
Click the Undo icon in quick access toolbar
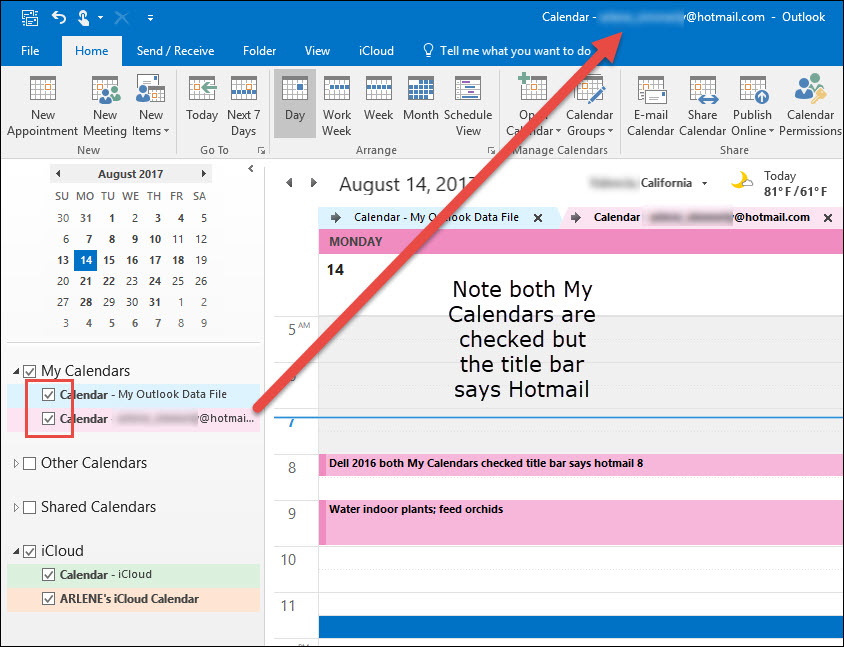click(x=59, y=18)
